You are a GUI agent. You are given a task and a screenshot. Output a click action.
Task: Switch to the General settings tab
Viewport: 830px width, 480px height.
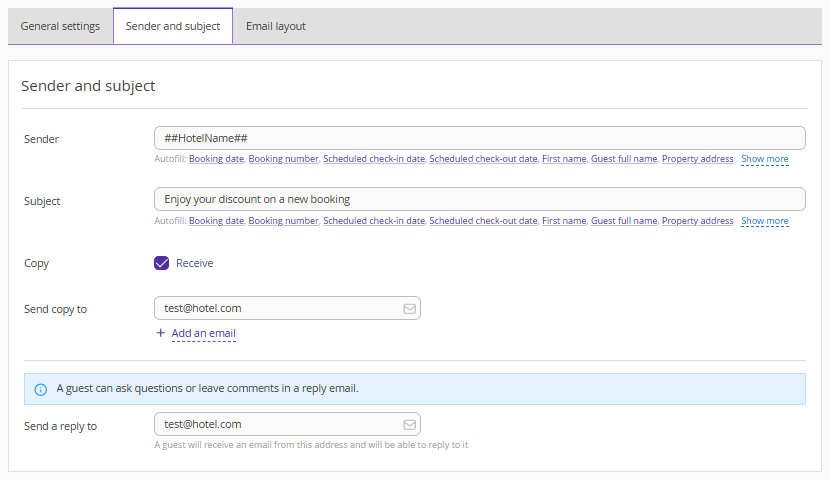coord(60,26)
